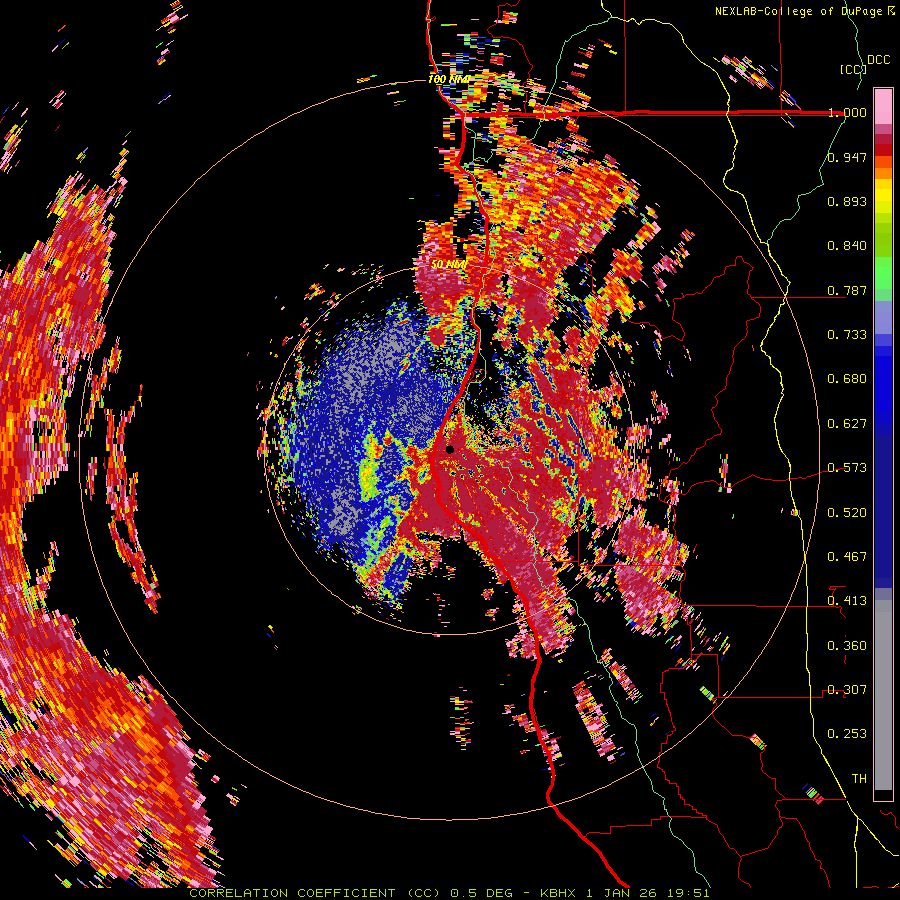Click the [CC] unit label
This screenshot has height=900, width=900.
853,69
